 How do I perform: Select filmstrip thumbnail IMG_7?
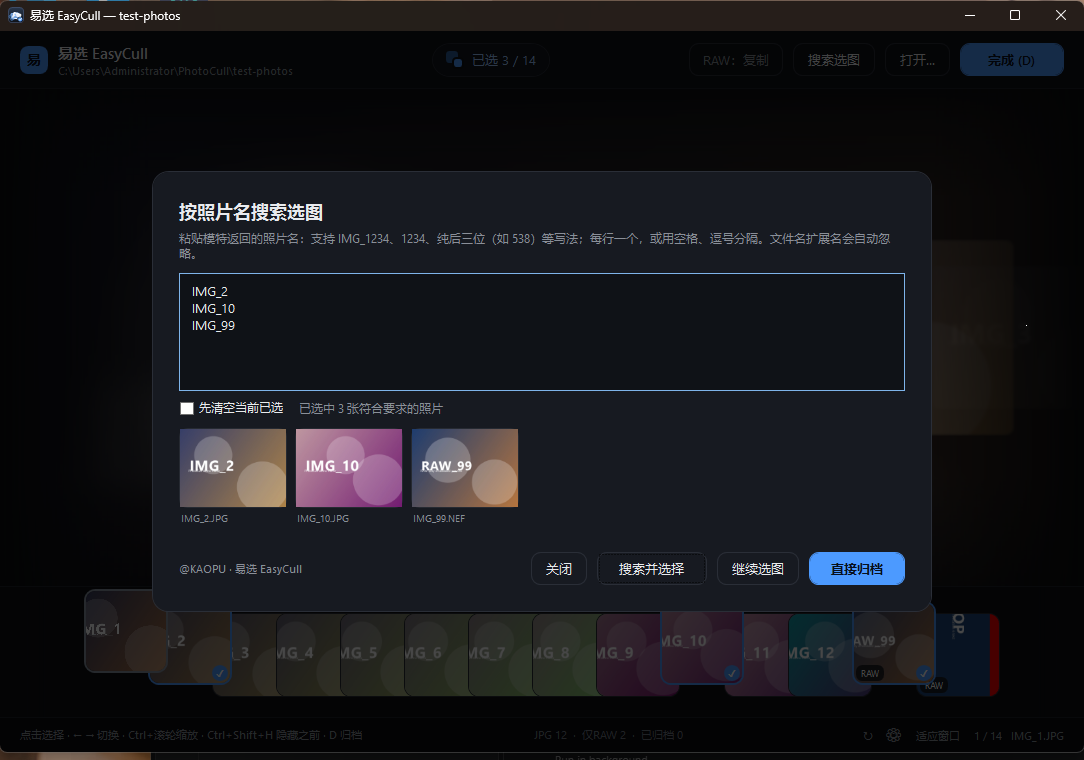click(x=500, y=654)
